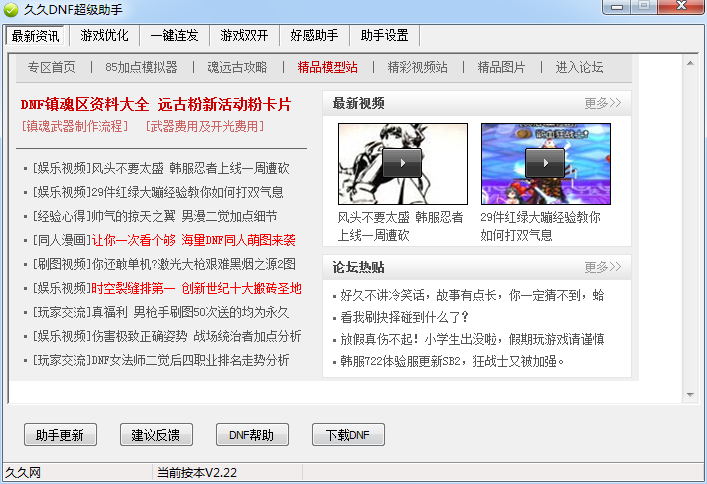Image resolution: width=707 pixels, height=484 pixels.
Task: Open the 助手设置 tab
Action: tap(385, 36)
